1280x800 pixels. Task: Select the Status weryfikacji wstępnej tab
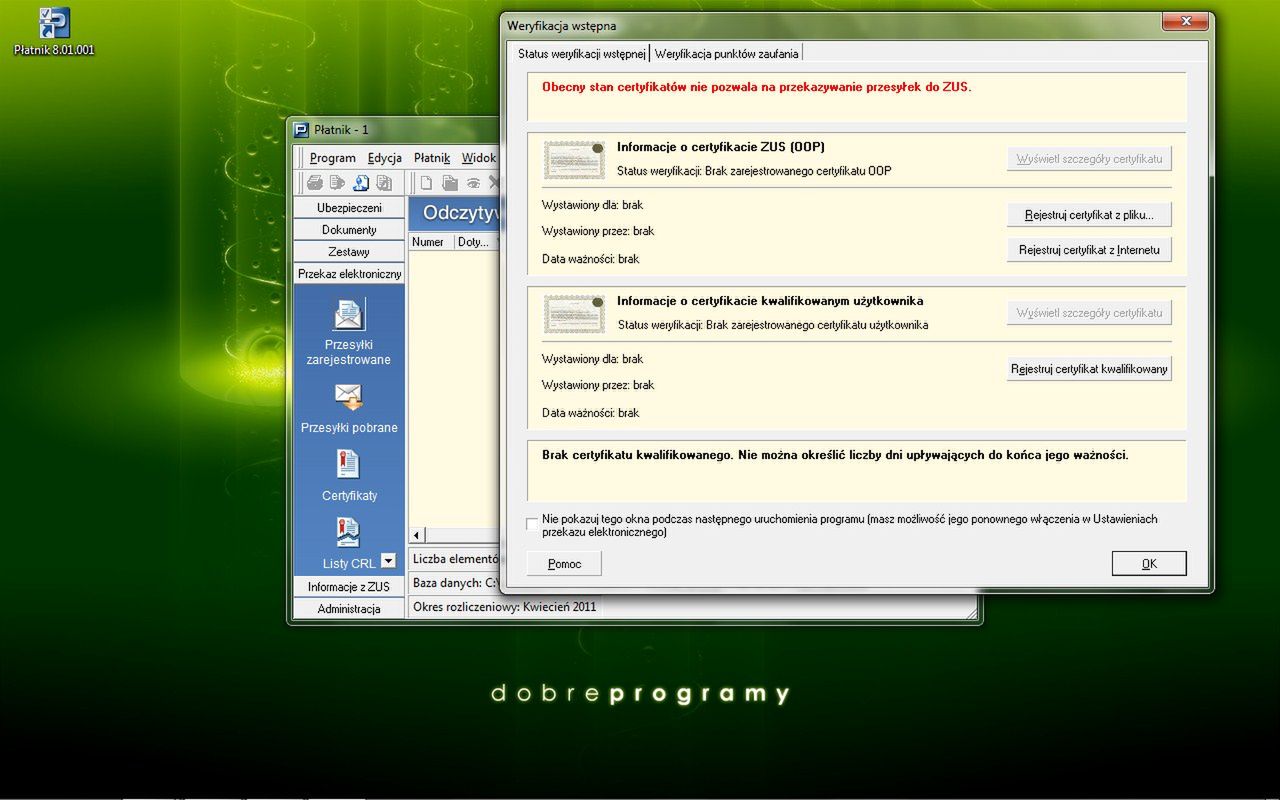pyautogui.click(x=581, y=54)
